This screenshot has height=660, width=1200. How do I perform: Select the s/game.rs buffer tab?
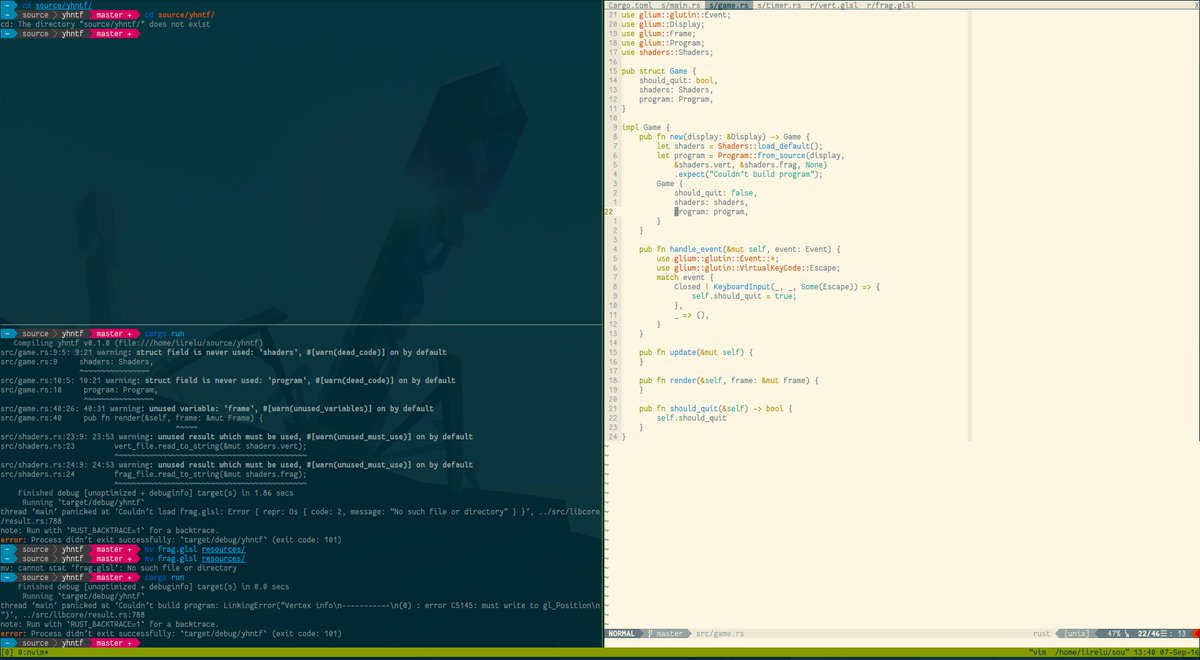tap(729, 6)
